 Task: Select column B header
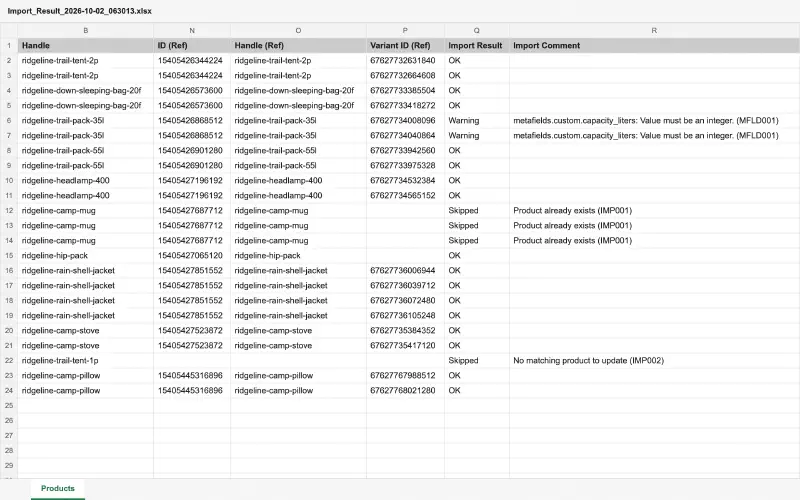coord(86,31)
